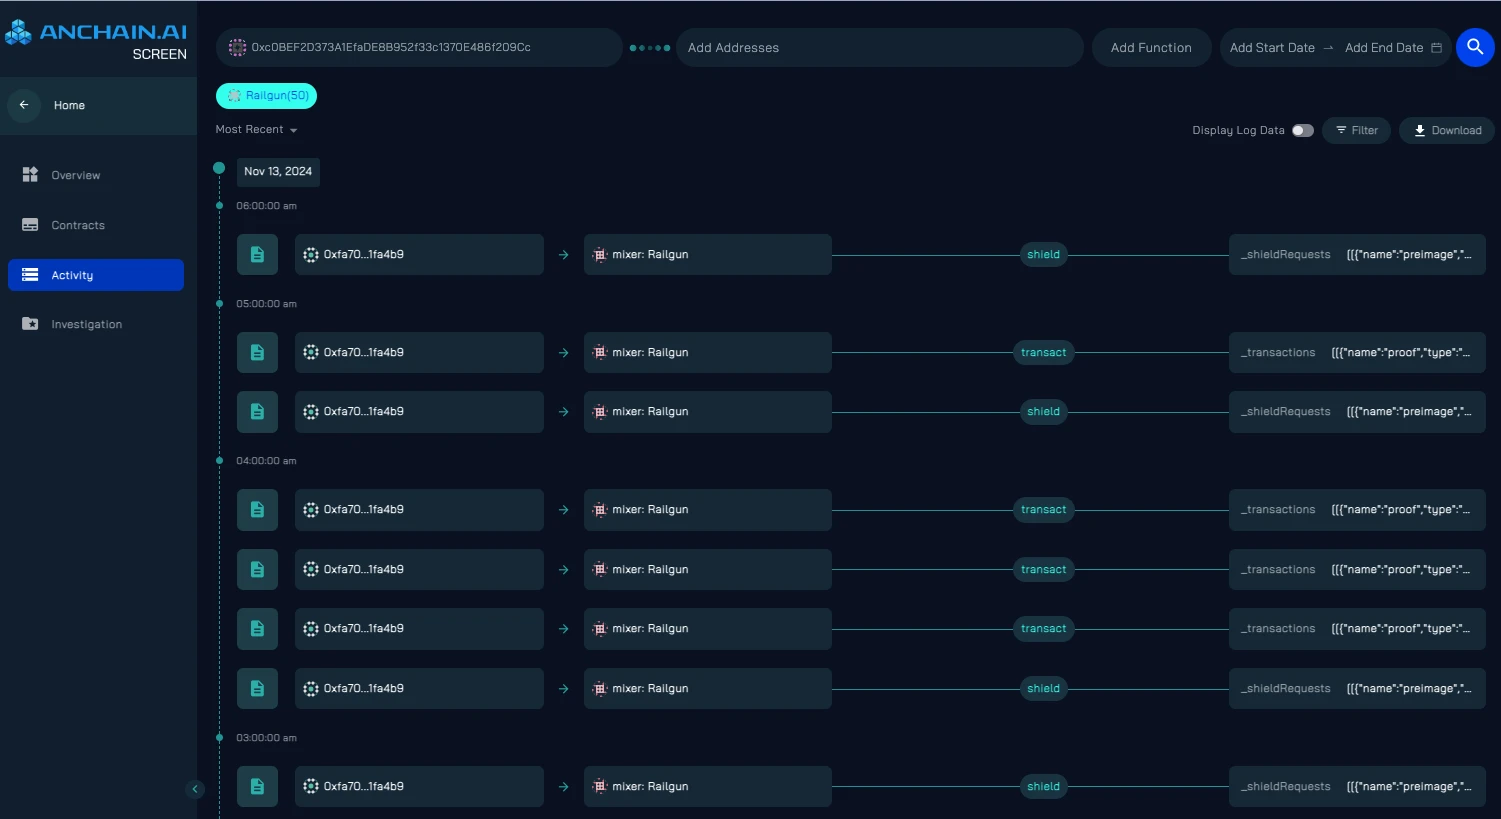
Task: Collapse the sidebar with the chevron handle
Action: click(196, 789)
